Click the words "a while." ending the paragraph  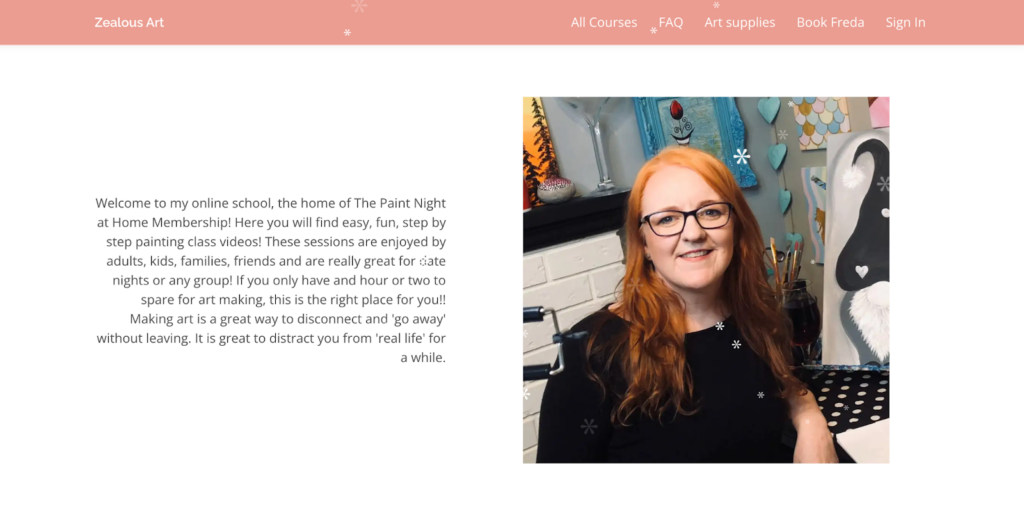(x=423, y=358)
